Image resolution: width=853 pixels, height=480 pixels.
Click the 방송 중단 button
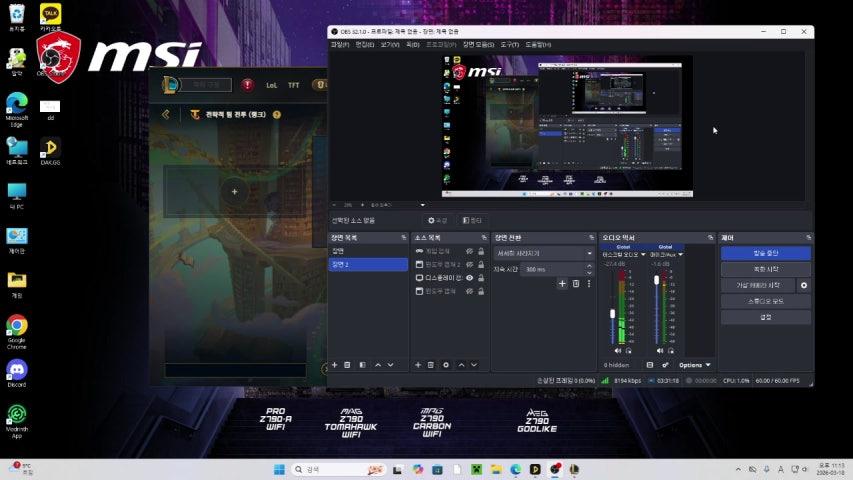(765, 253)
